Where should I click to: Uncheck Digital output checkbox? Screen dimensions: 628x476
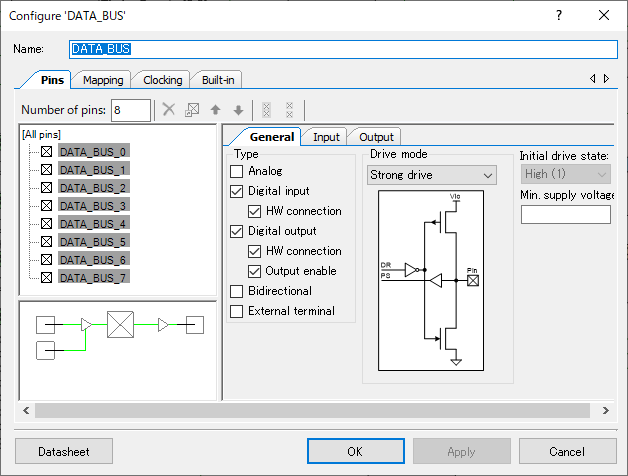236,231
